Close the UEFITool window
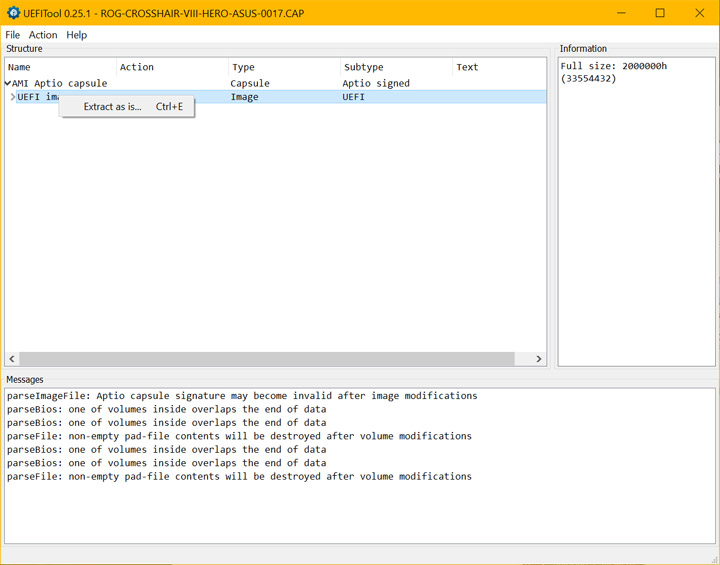The image size is (720, 565). [x=699, y=13]
